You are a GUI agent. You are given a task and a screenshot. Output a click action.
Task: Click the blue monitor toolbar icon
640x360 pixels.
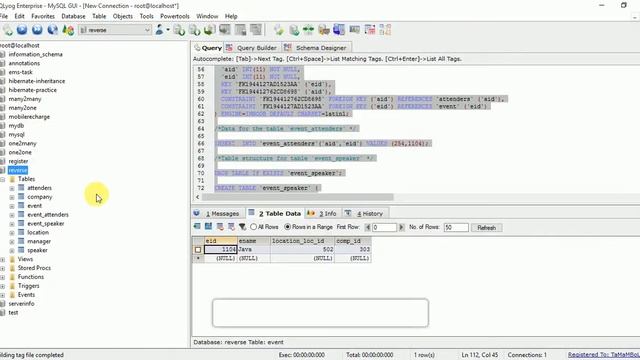(339, 29)
